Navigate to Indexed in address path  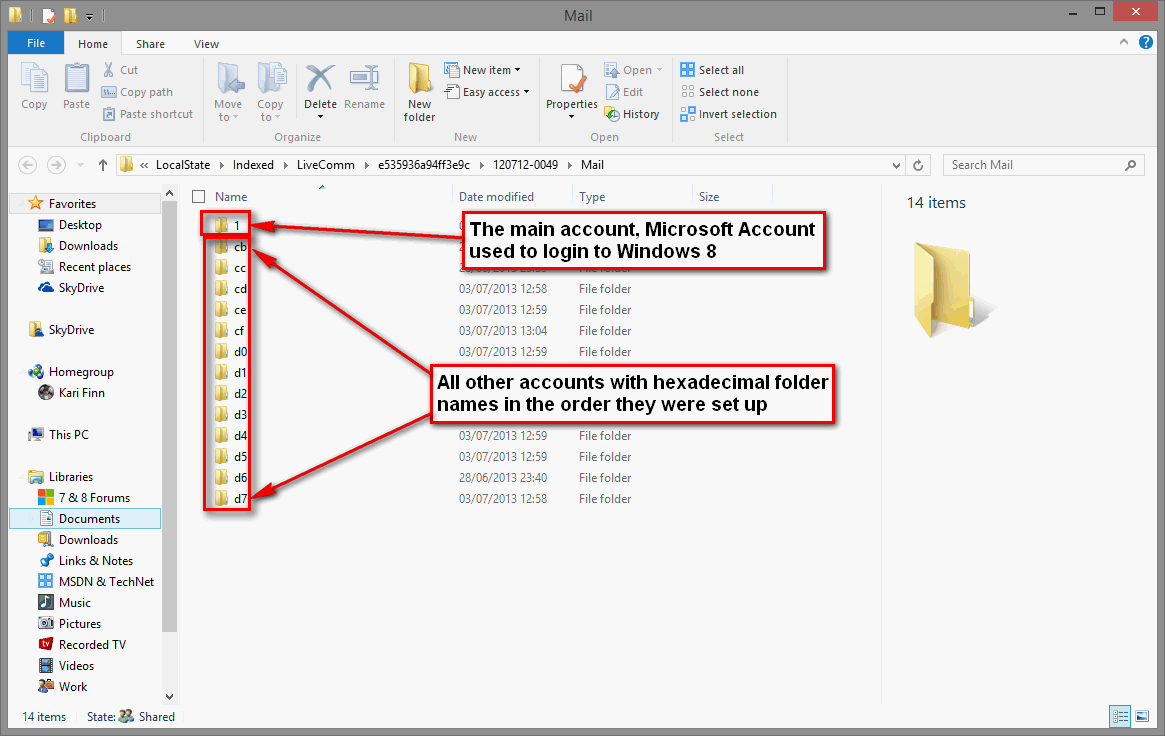[253, 165]
